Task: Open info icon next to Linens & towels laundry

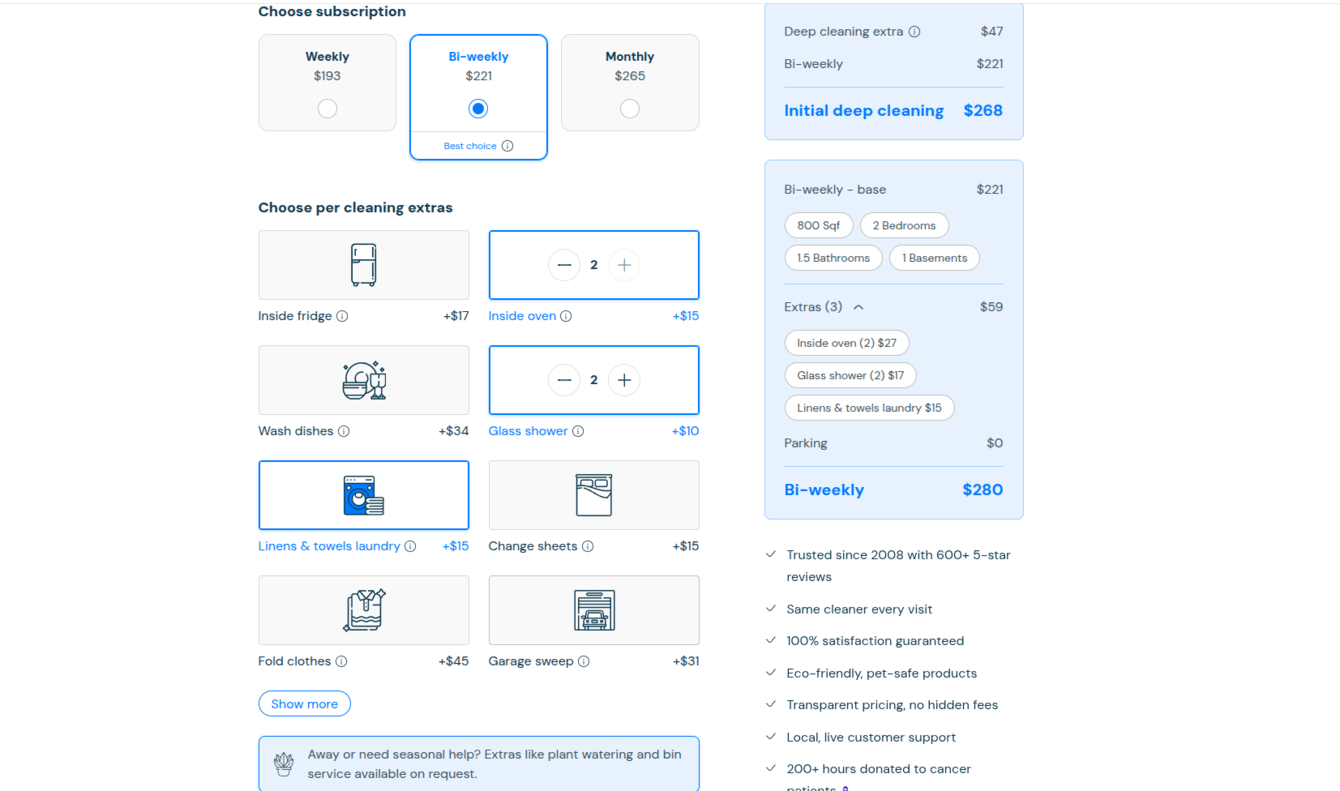Action: tap(410, 546)
